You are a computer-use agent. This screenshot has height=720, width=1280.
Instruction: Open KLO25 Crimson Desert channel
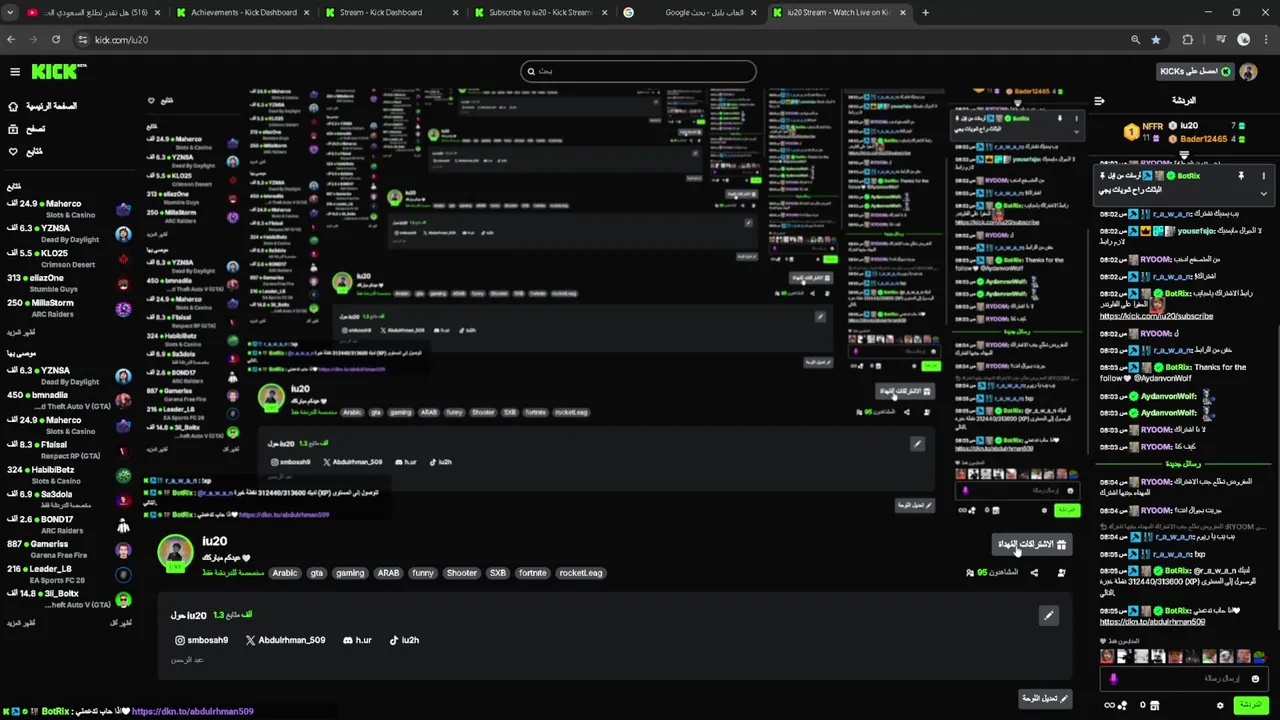[68, 258]
